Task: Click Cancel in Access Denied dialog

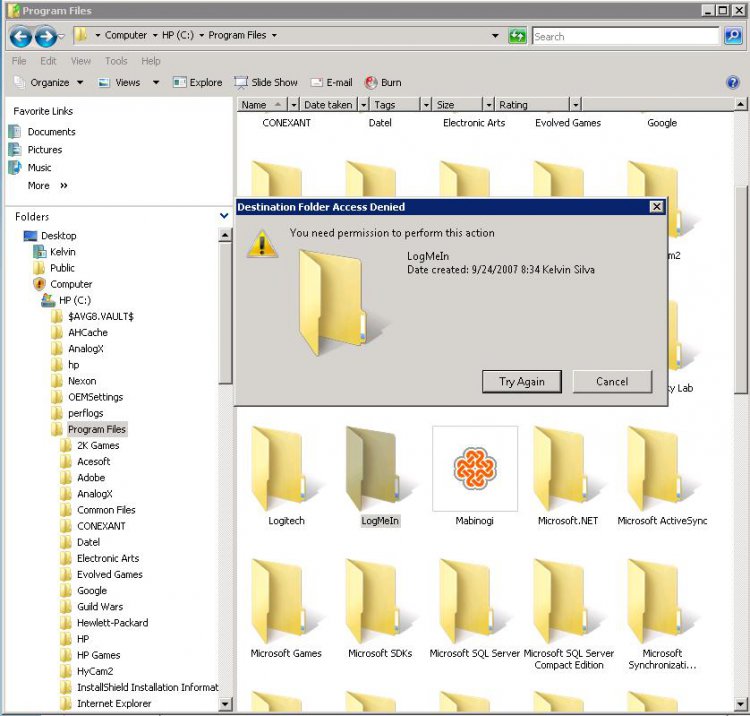Action: click(612, 382)
